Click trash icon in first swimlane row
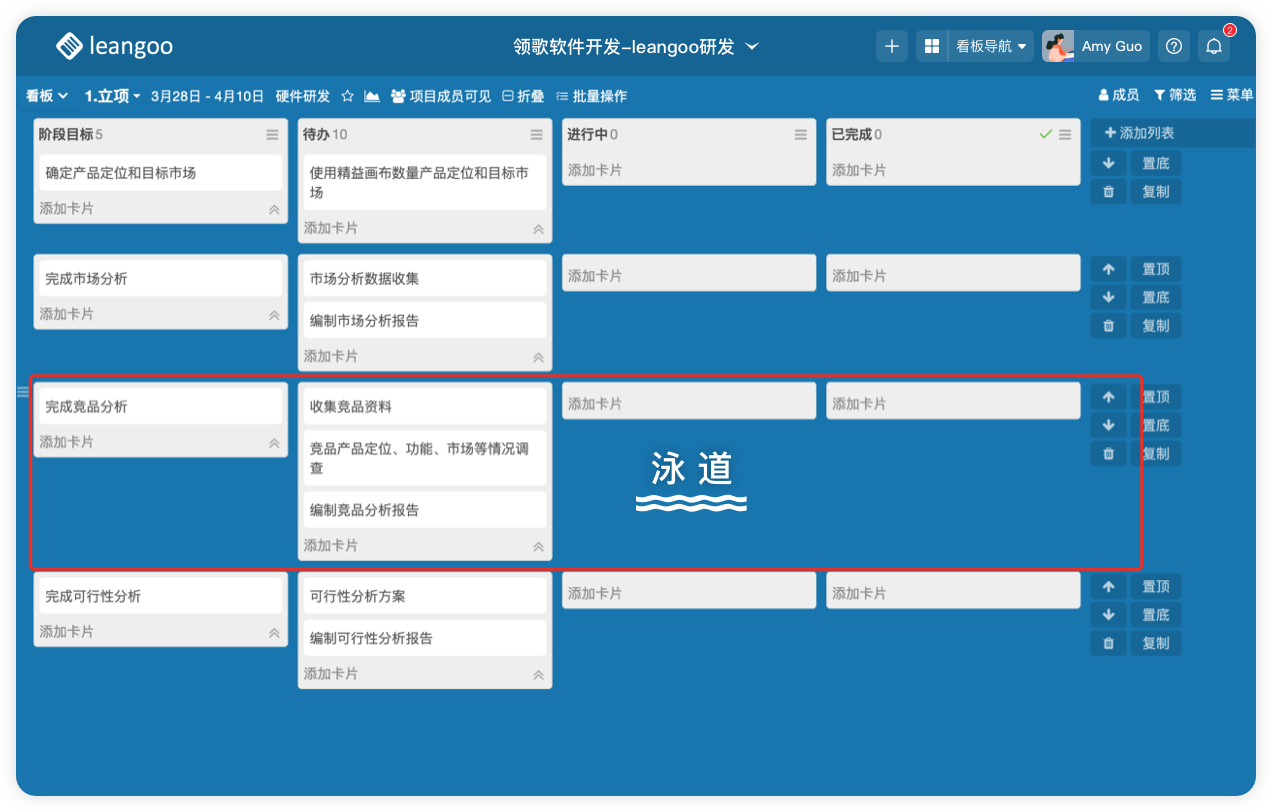 1108,191
